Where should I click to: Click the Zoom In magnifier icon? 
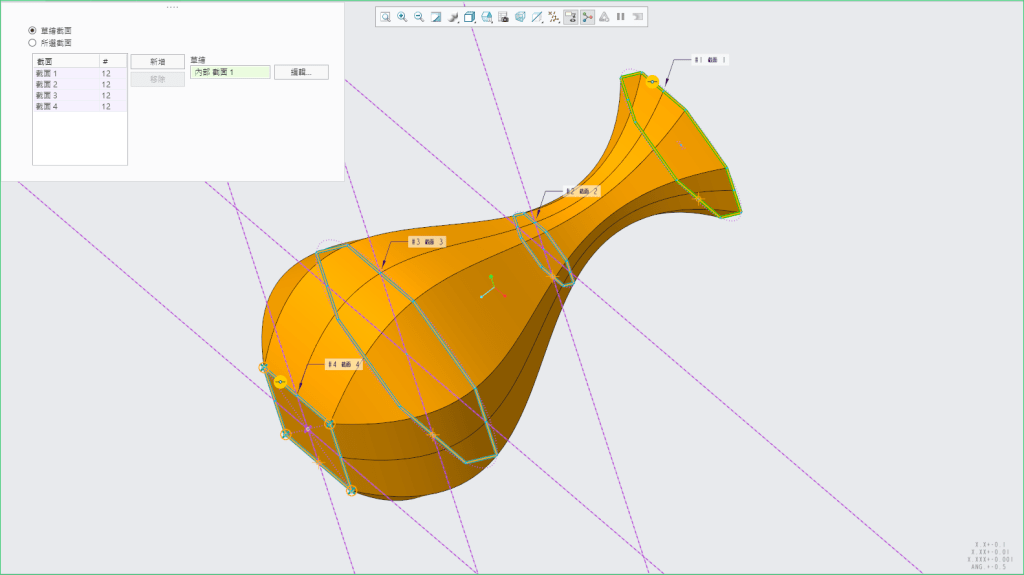tap(402, 17)
